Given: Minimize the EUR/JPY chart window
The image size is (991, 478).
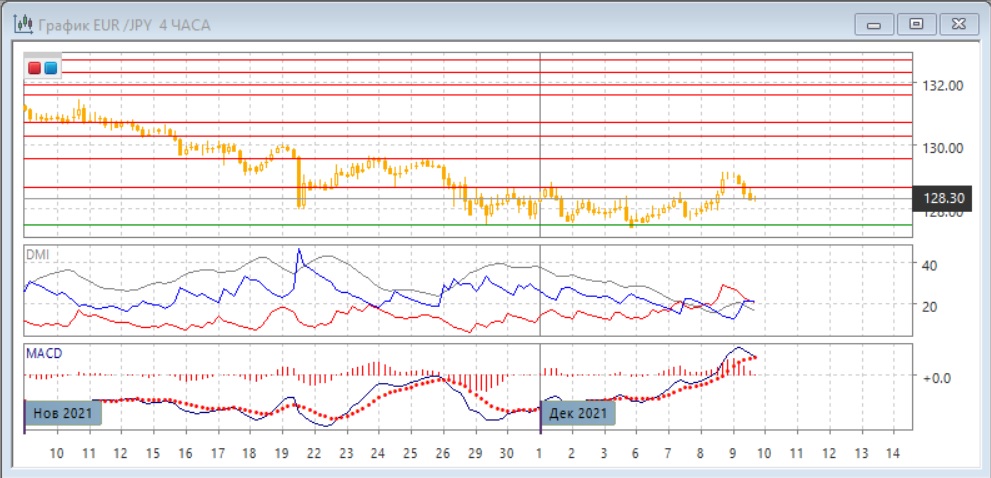Looking at the screenshot, I should pos(874,23).
